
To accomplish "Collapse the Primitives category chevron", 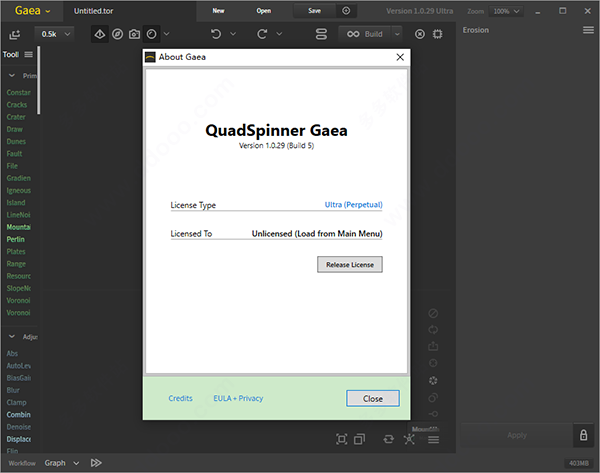I will [x=12, y=75].
